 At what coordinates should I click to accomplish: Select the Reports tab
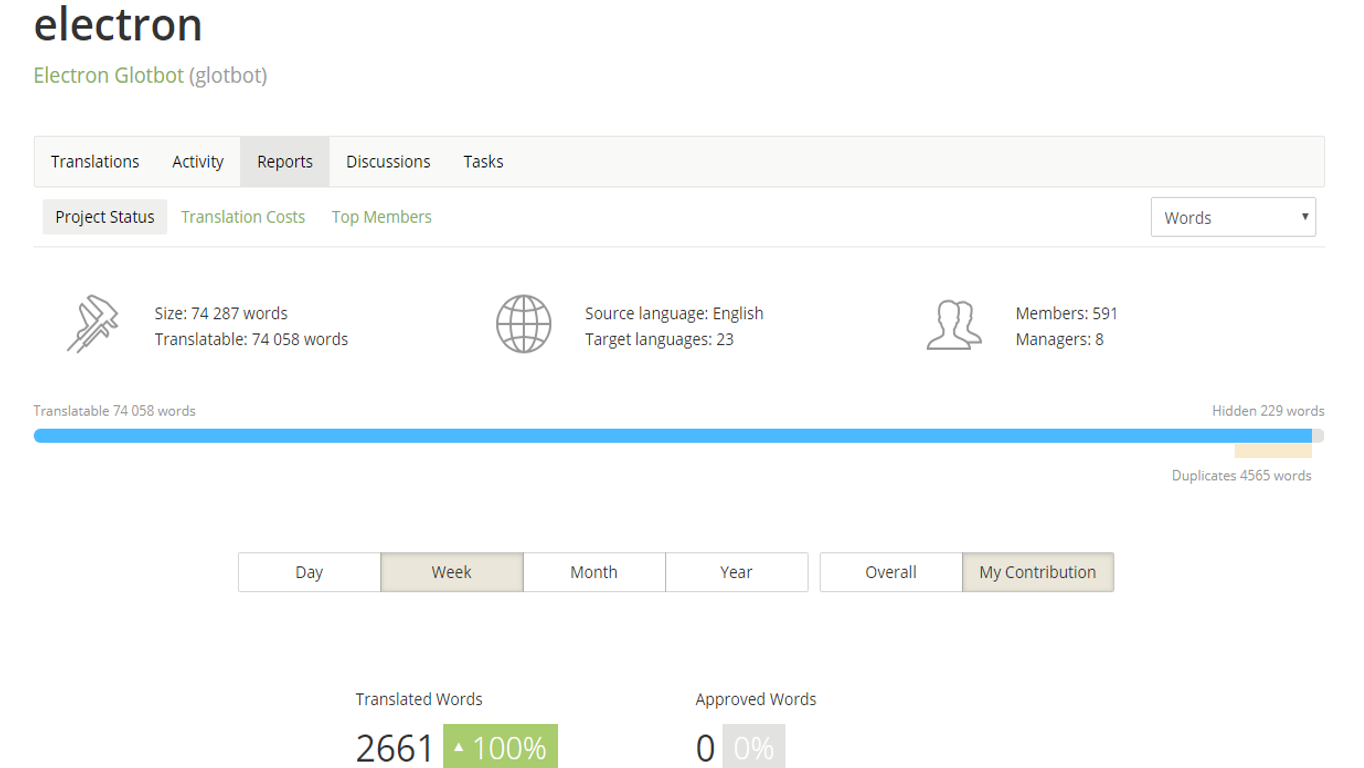point(285,162)
